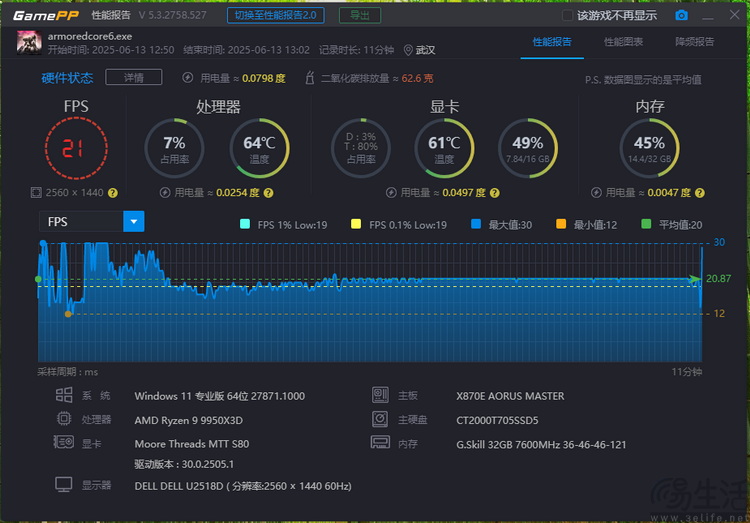Click the GPU 61℃ temperature gauge
This screenshot has width=750, height=523.
point(444,148)
